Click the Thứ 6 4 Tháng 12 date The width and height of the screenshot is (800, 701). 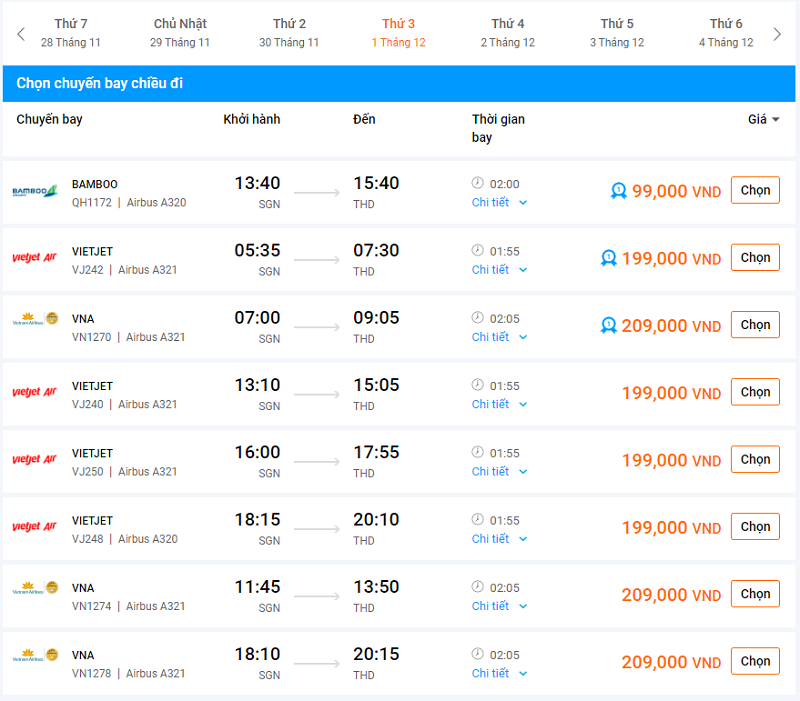click(x=726, y=33)
